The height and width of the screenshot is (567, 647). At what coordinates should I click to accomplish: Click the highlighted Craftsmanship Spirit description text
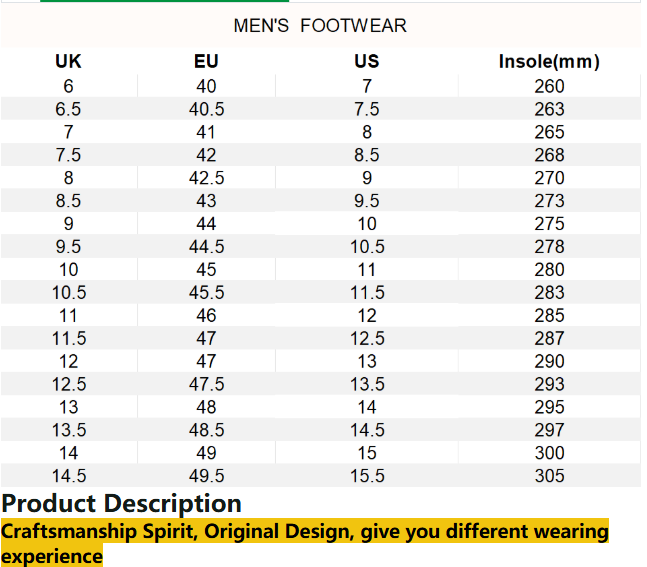304,532
